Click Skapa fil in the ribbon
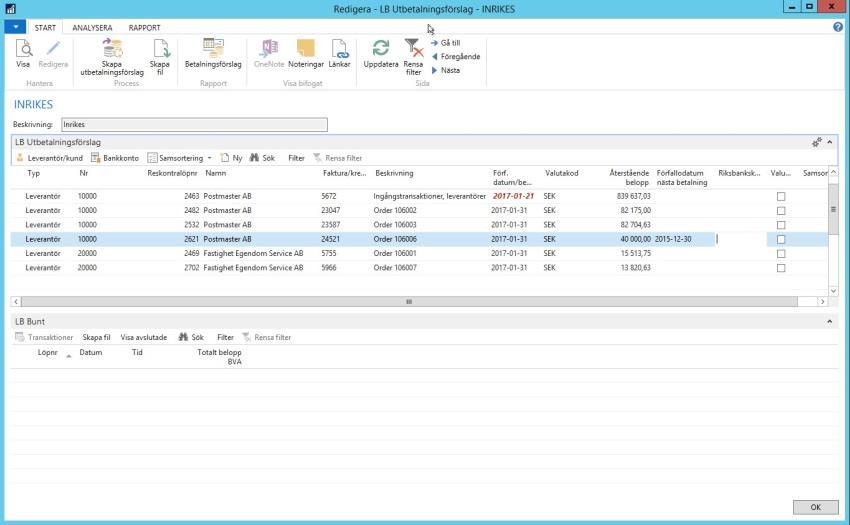This screenshot has height=525, width=850. [x=160, y=56]
